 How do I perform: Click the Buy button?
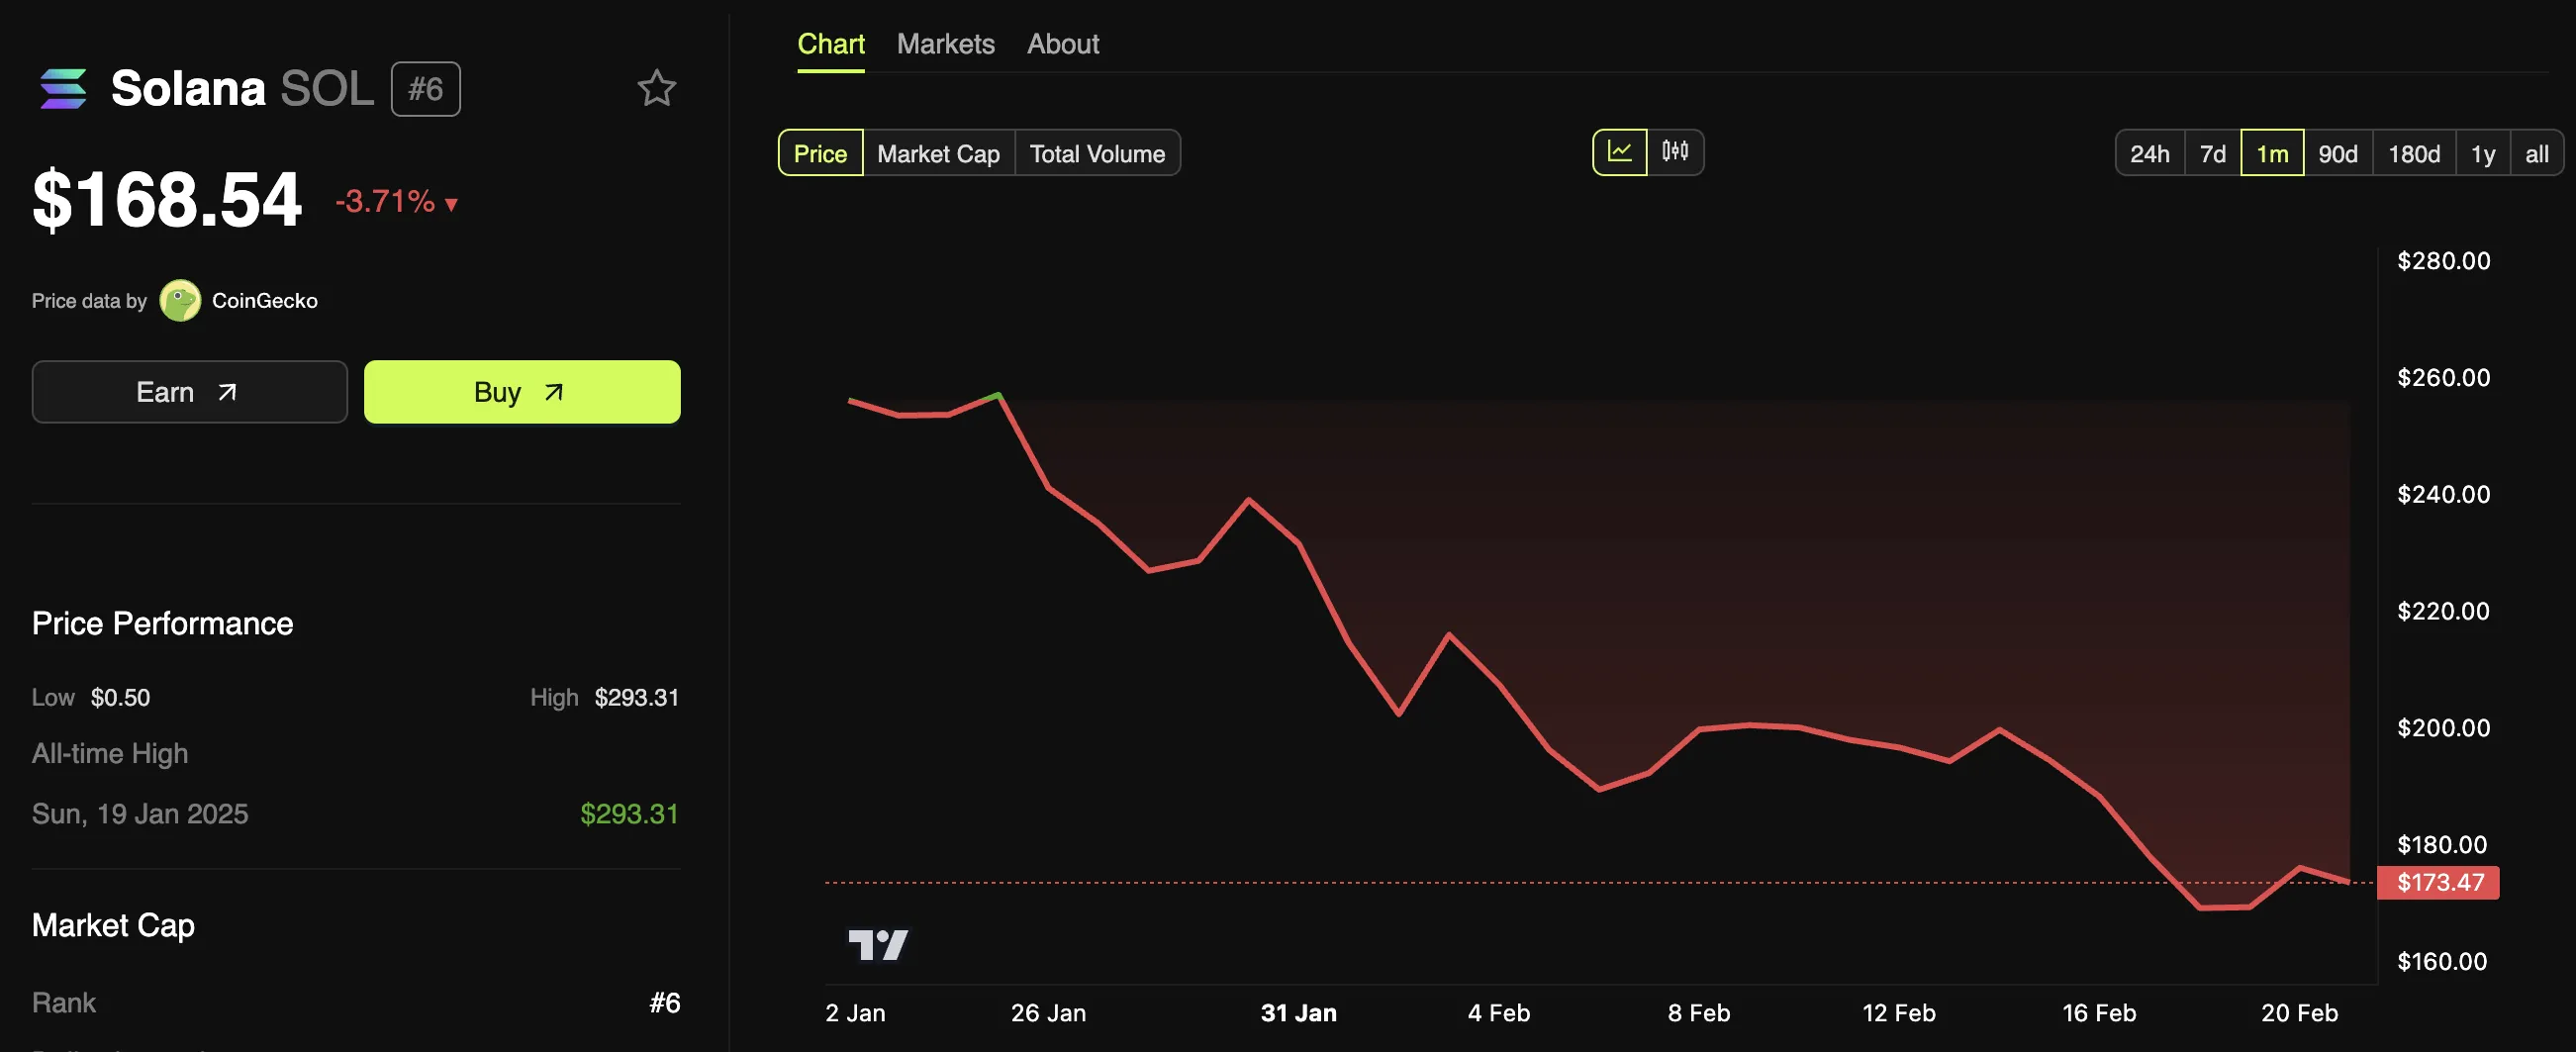(x=521, y=392)
